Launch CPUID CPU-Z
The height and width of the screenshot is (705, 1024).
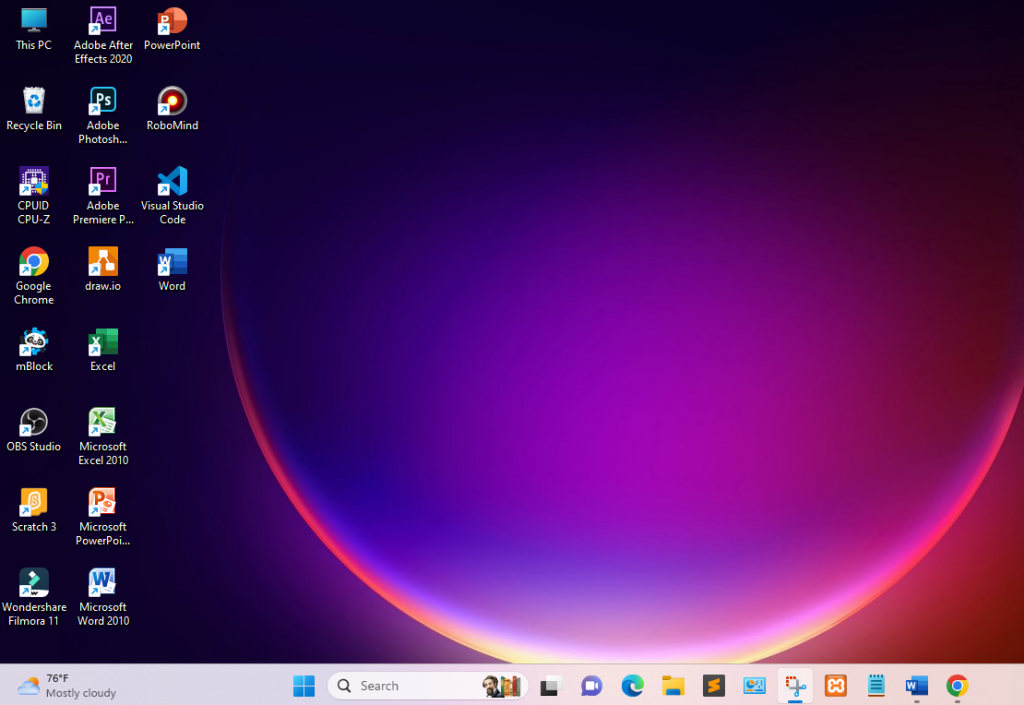coord(33,183)
